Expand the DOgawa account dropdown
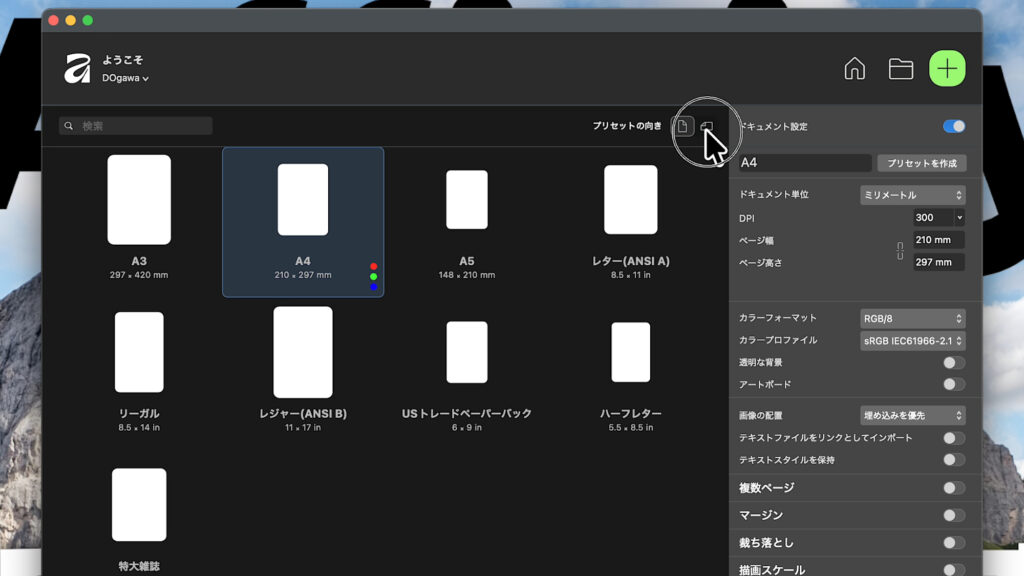 (x=125, y=78)
